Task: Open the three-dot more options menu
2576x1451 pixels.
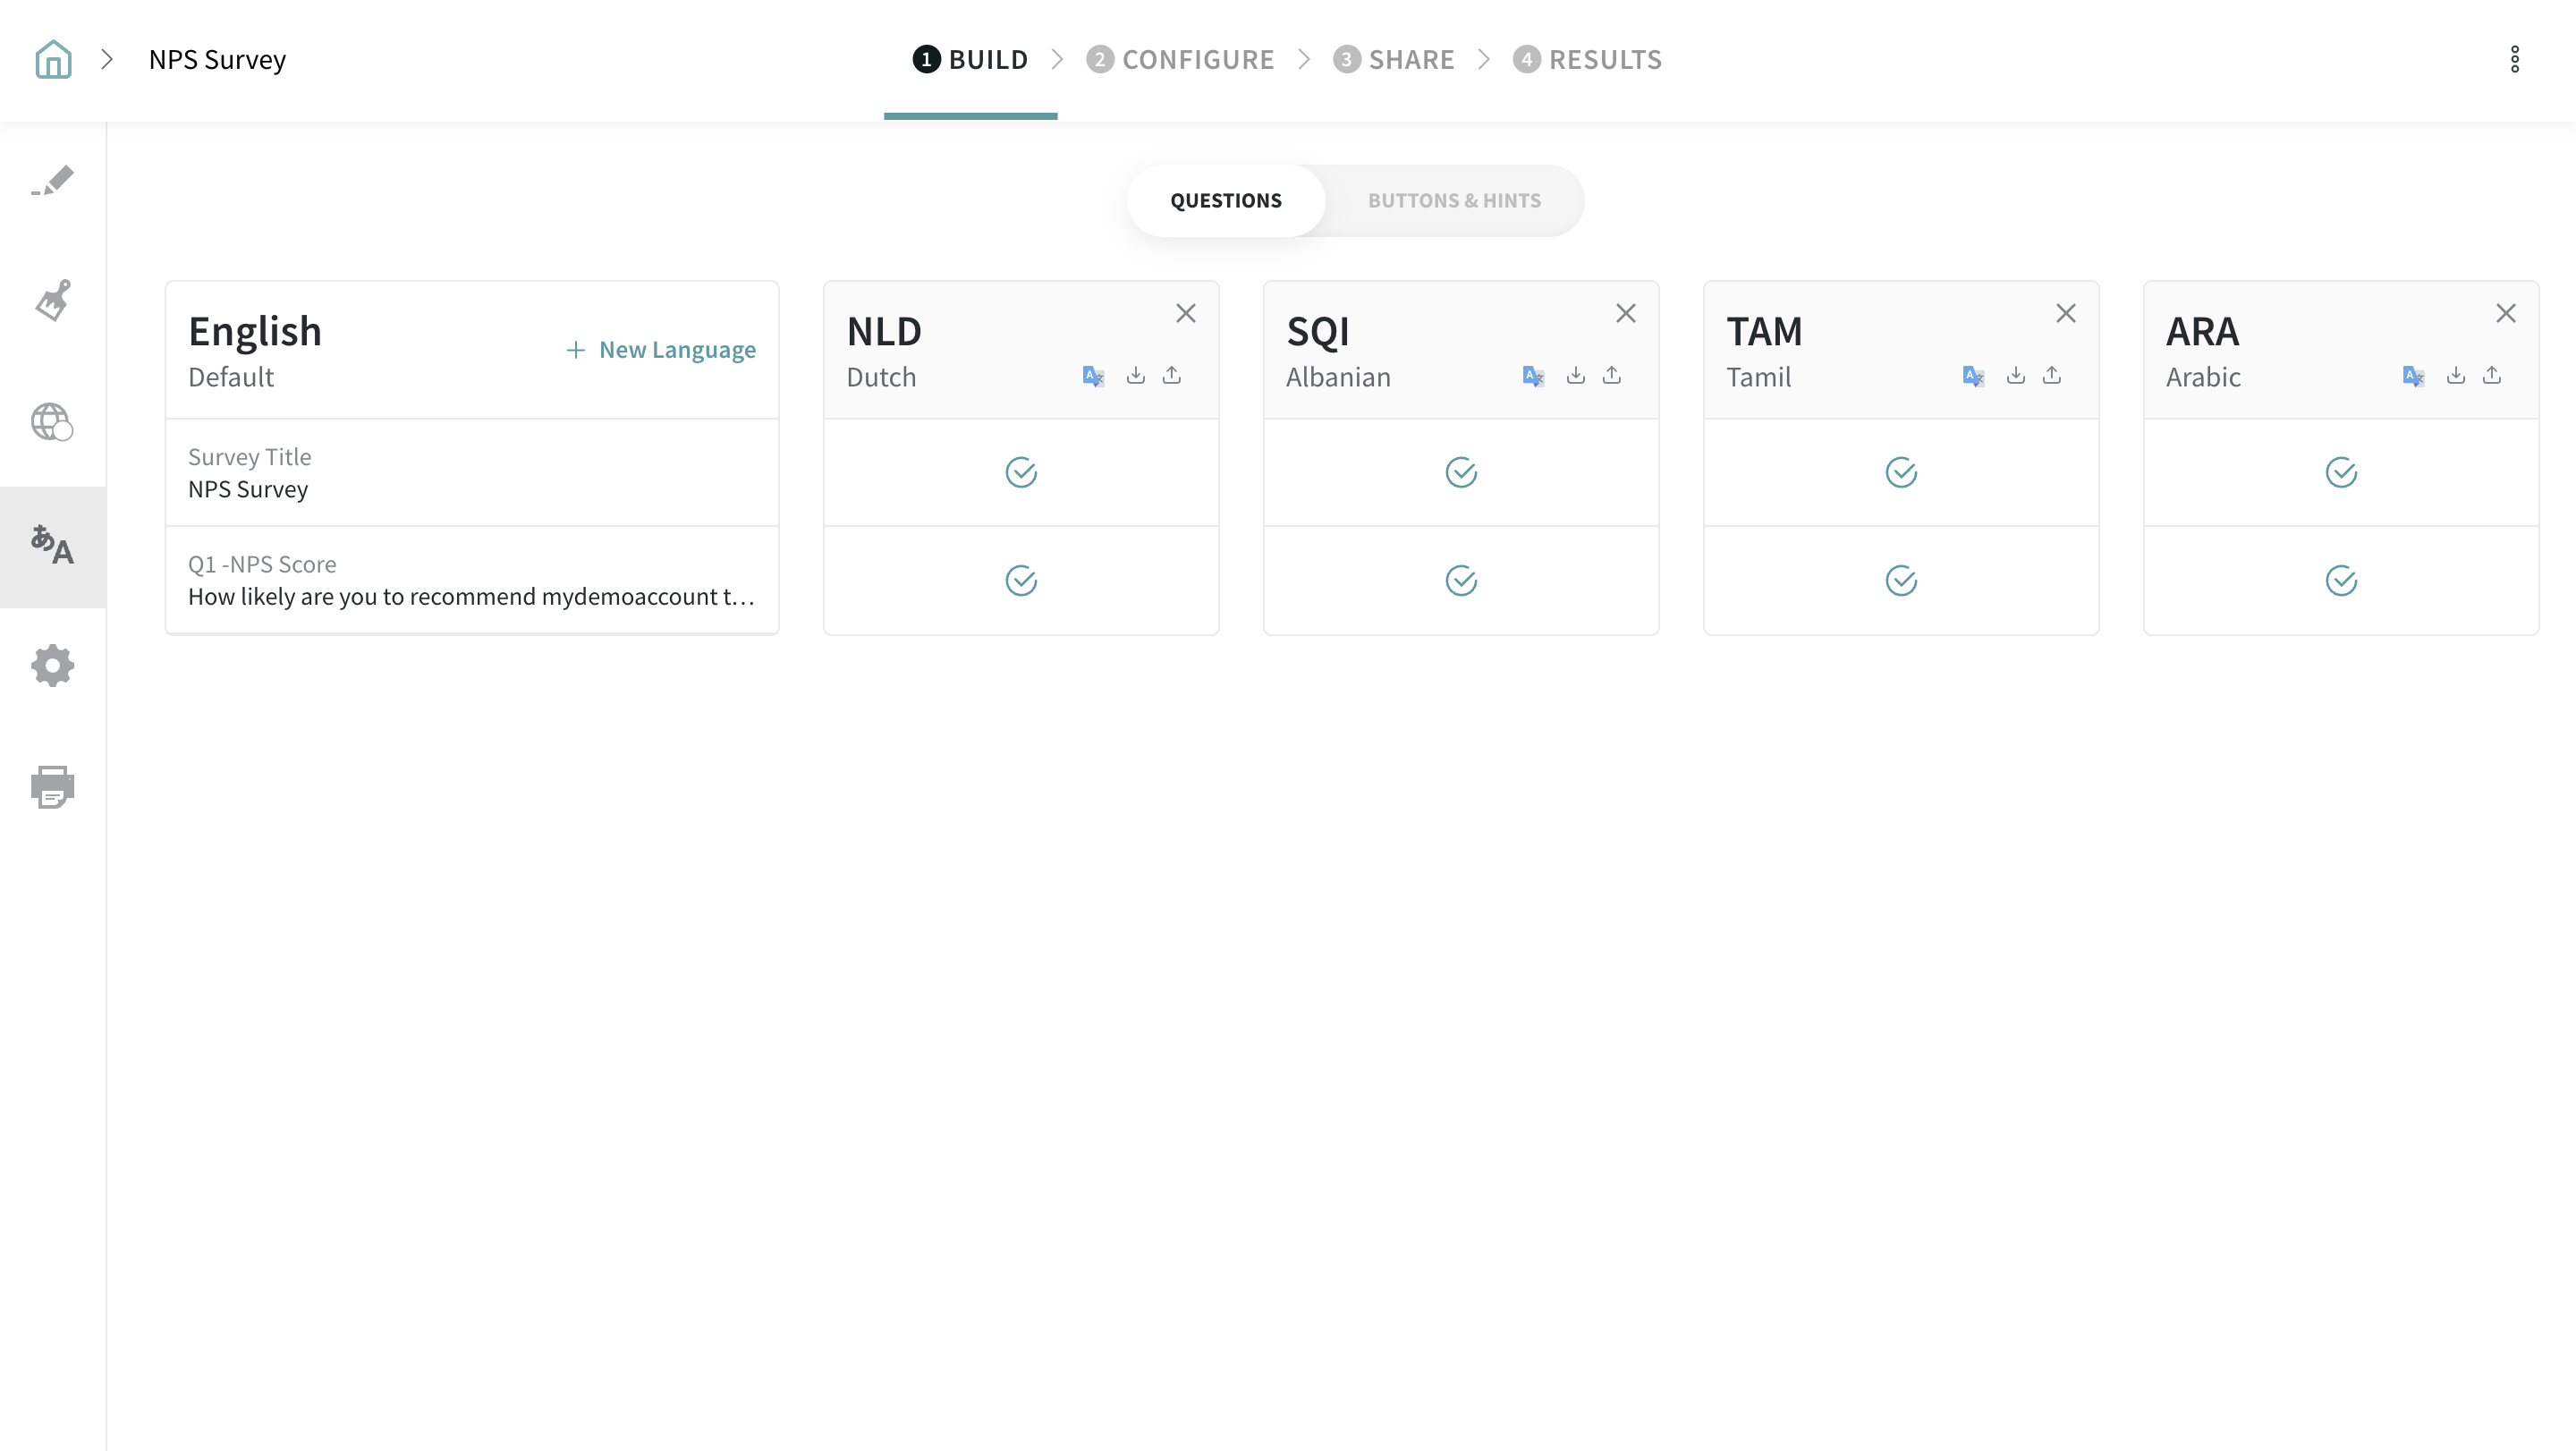Action: (2515, 59)
